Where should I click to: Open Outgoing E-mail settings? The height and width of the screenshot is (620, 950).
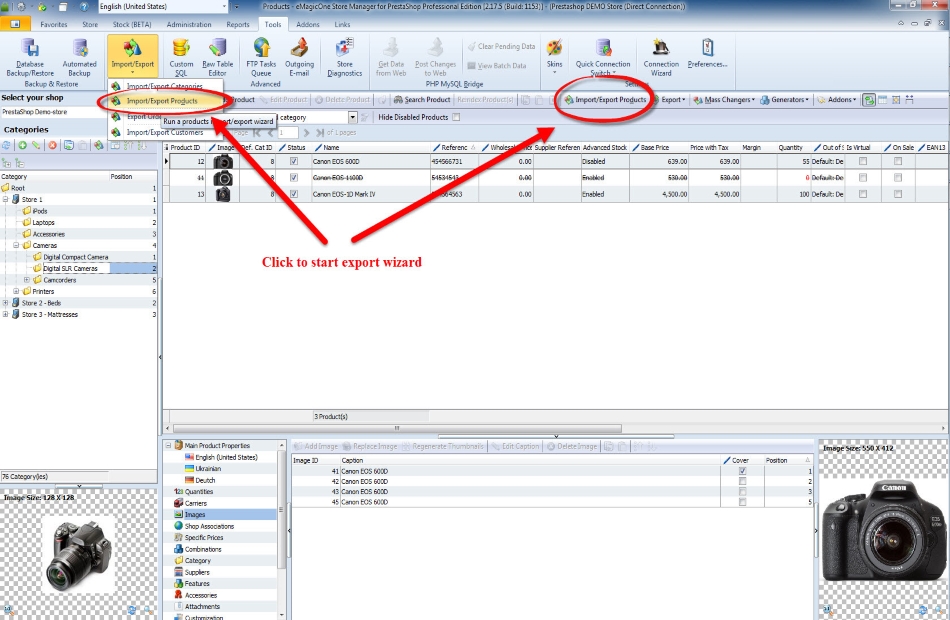(x=299, y=58)
